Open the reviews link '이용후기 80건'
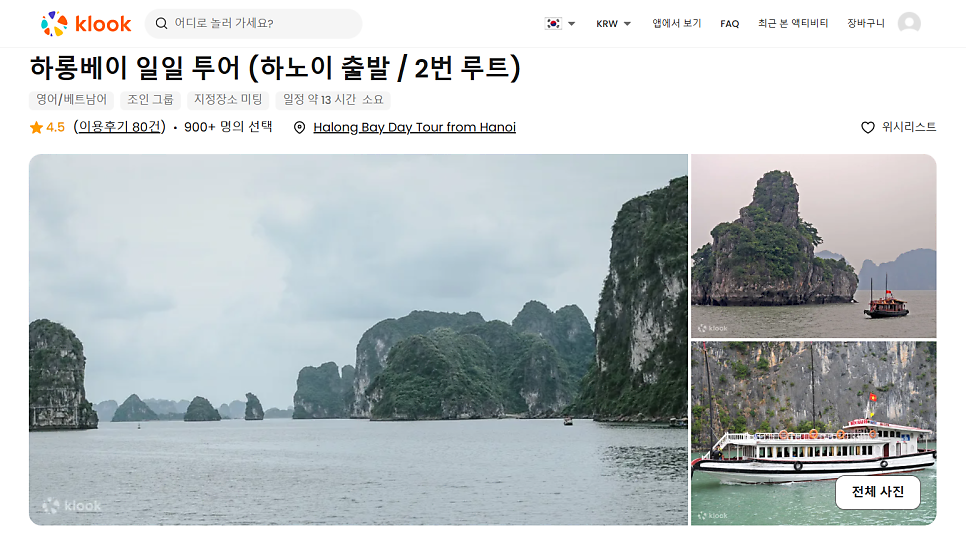 [120, 127]
